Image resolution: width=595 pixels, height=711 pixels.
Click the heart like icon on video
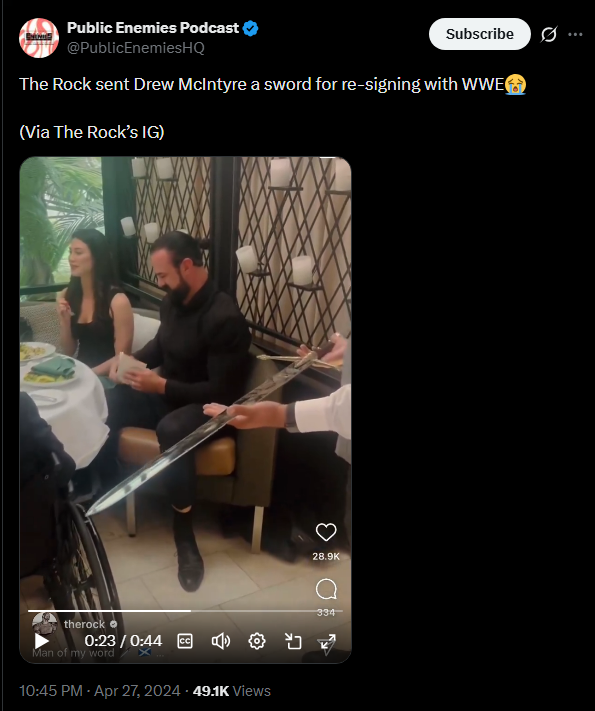(x=326, y=532)
